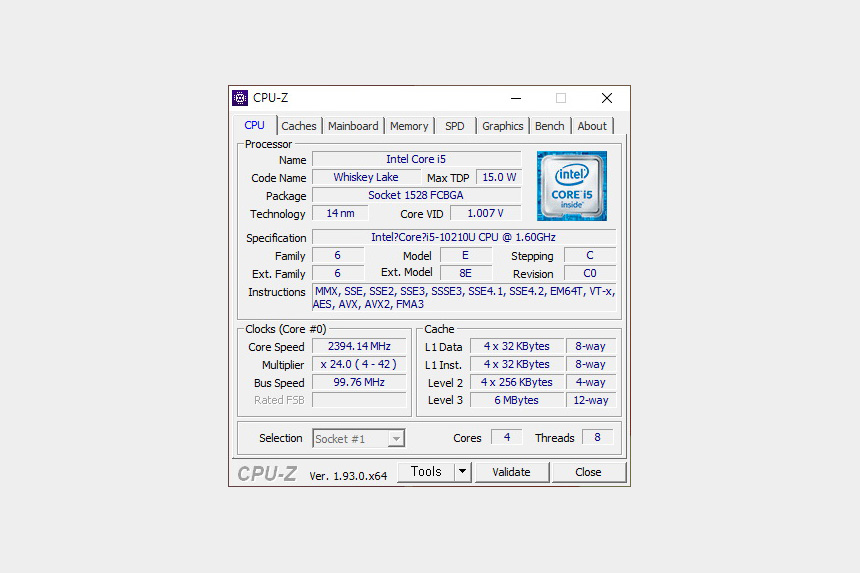Click the Intel Core i5 logo badge
The width and height of the screenshot is (860, 573).
pyautogui.click(x=572, y=186)
